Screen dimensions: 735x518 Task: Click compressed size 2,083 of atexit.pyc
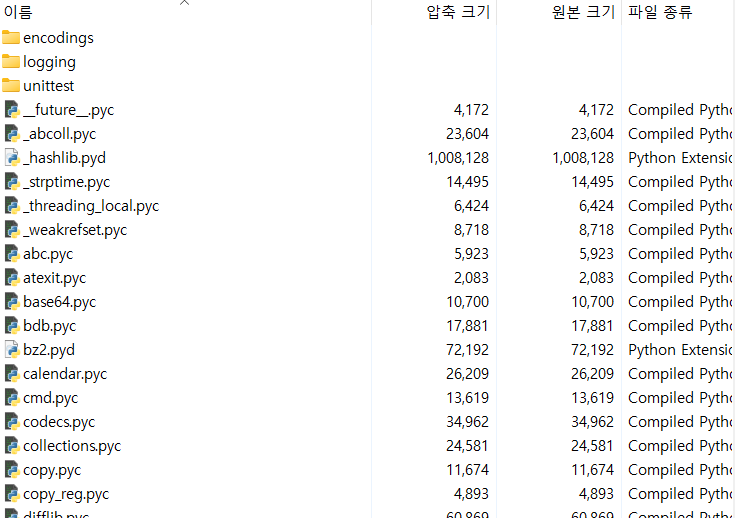(471, 278)
